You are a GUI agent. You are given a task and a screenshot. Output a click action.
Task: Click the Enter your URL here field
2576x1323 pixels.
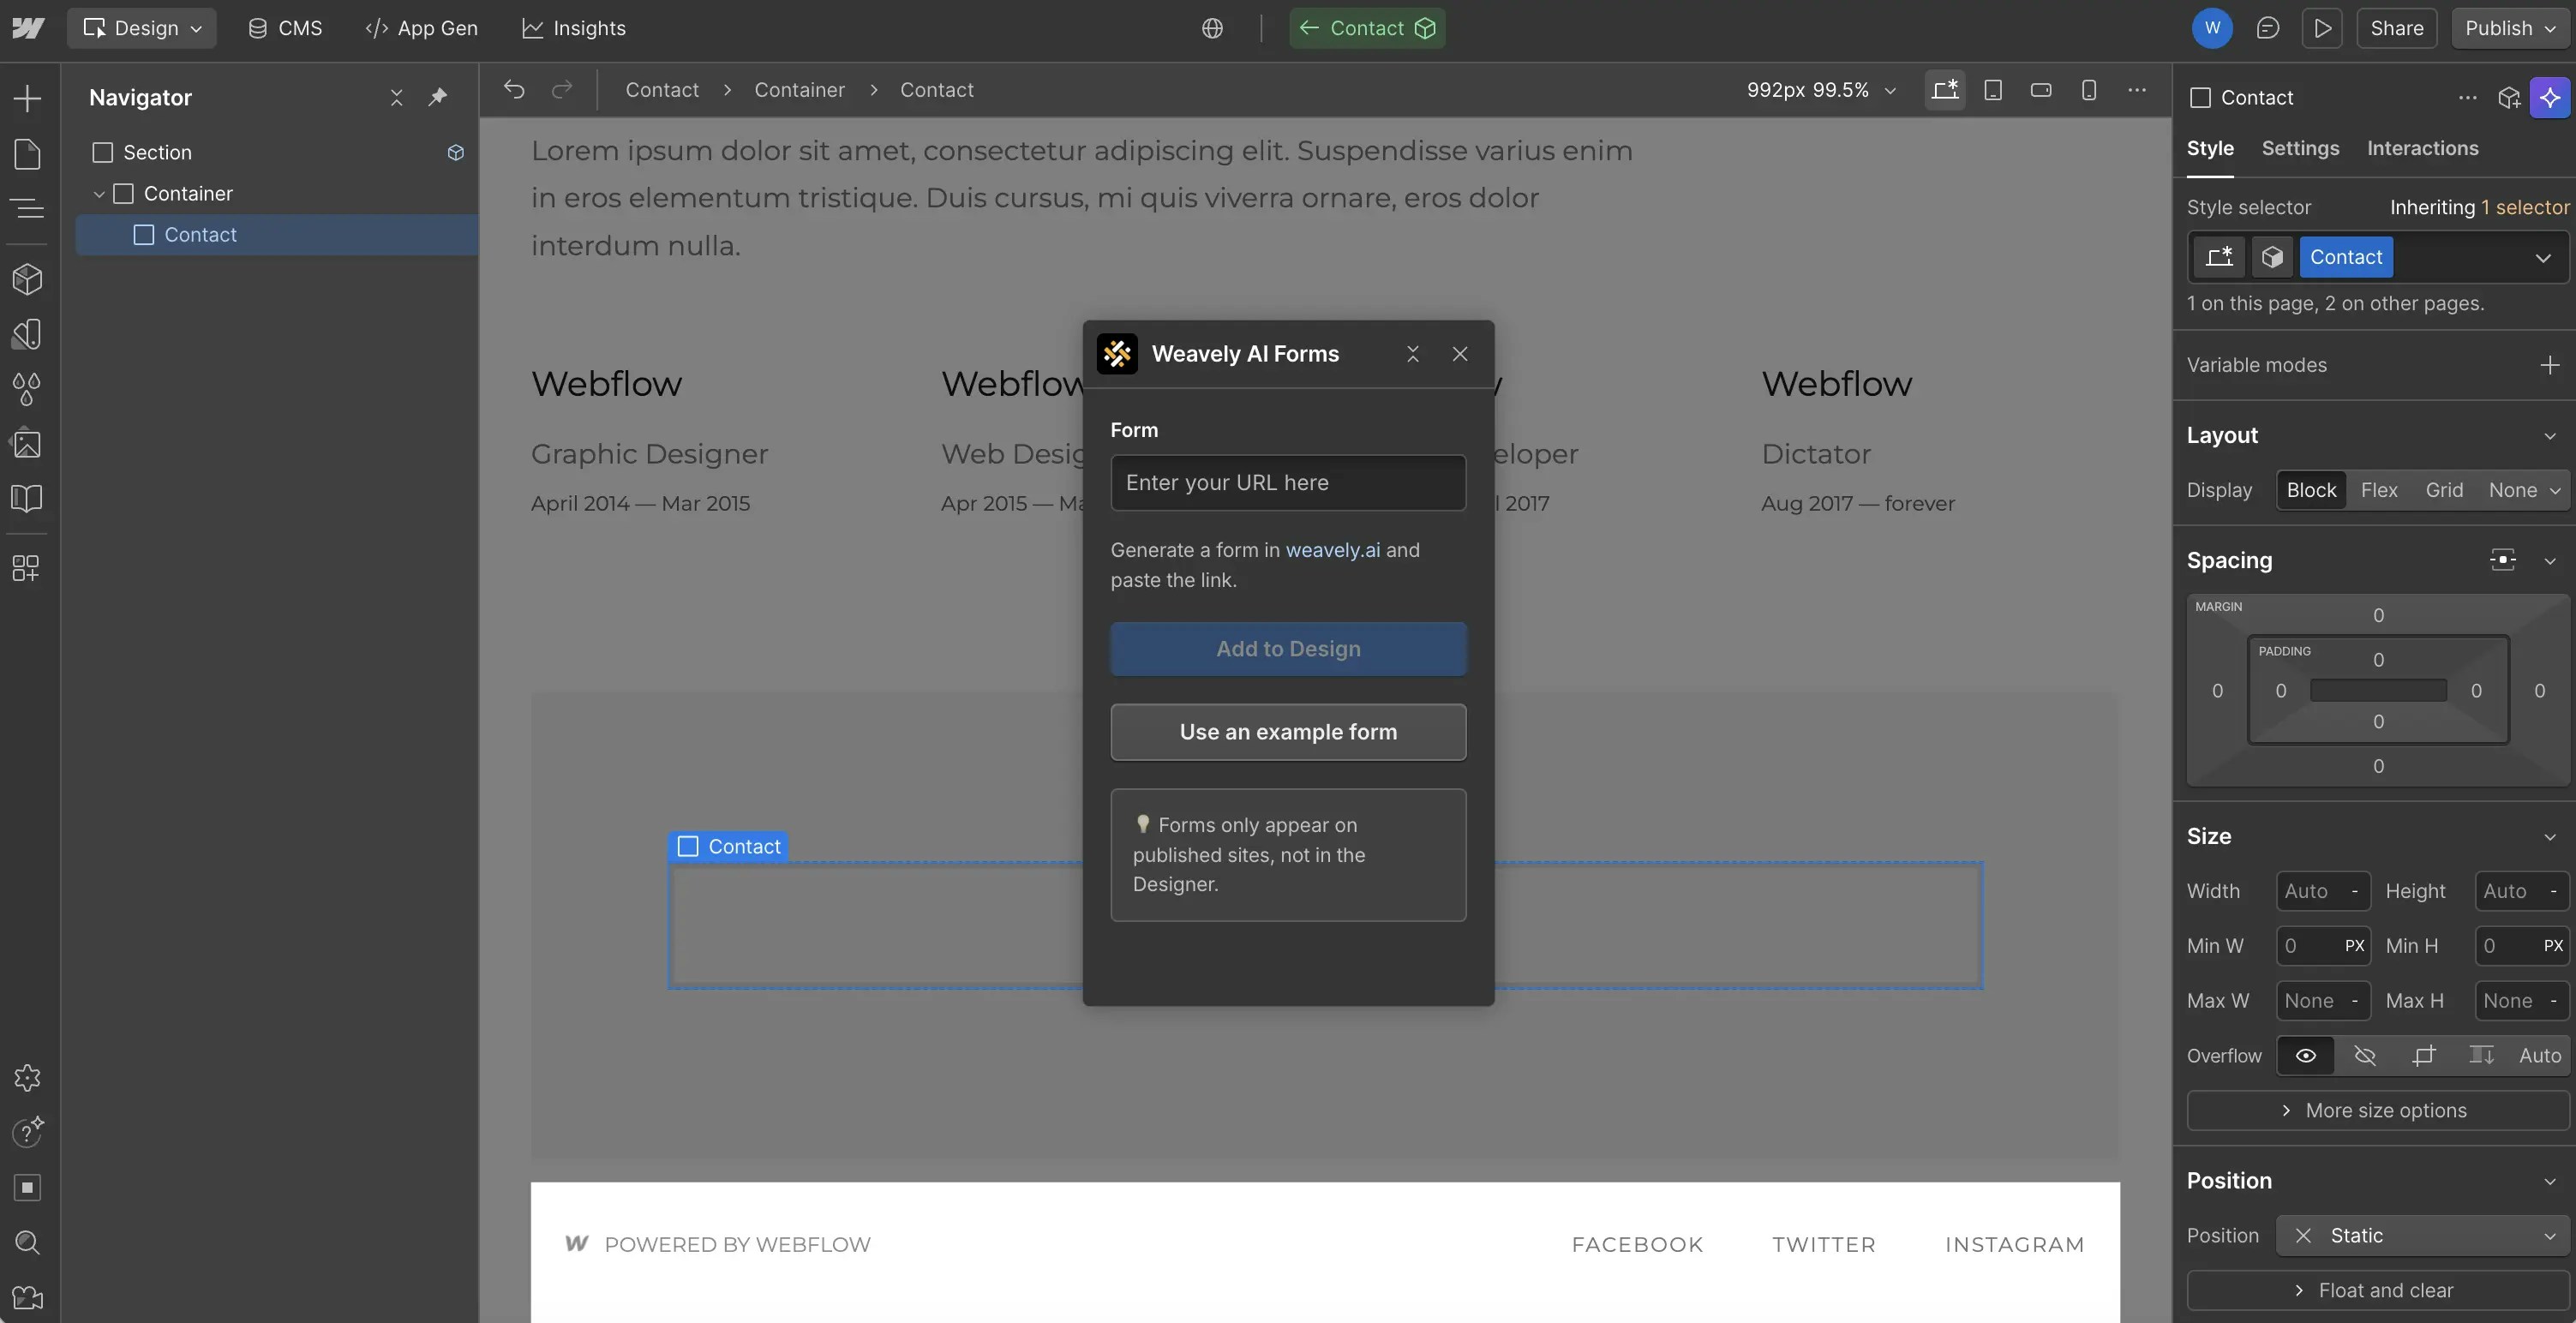pos(1288,482)
